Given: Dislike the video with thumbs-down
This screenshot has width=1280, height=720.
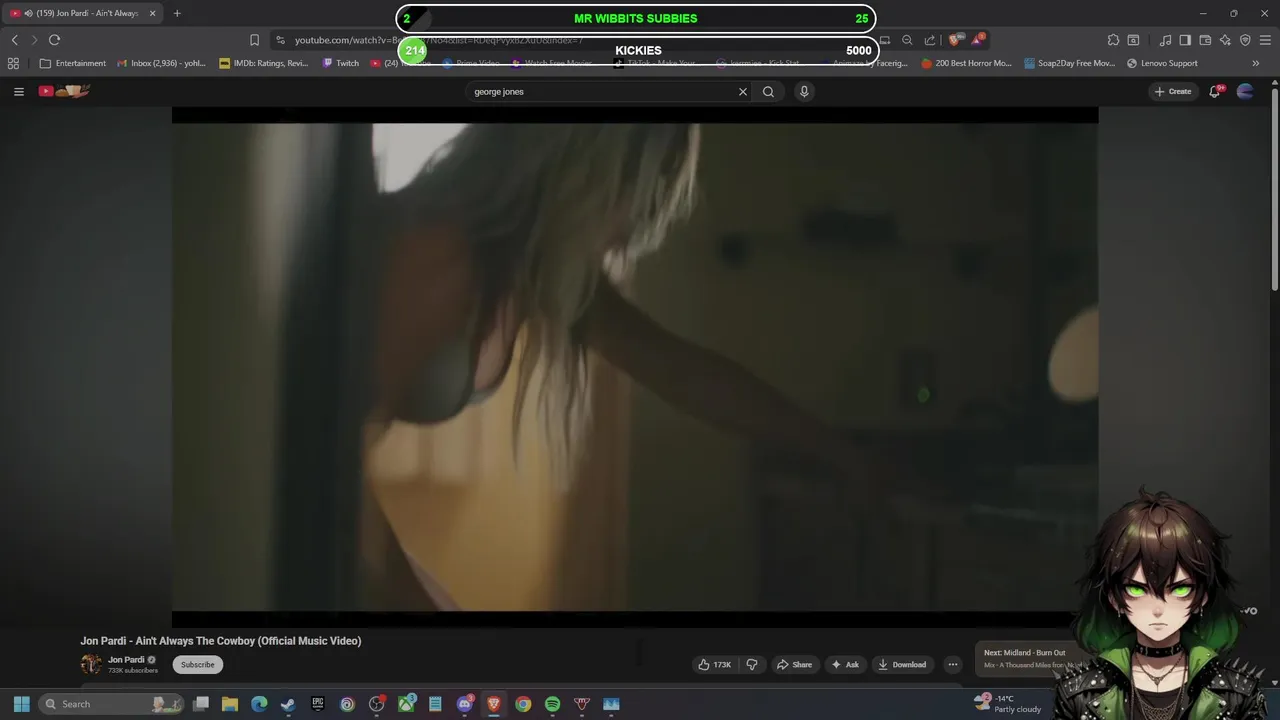Looking at the screenshot, I should [752, 664].
